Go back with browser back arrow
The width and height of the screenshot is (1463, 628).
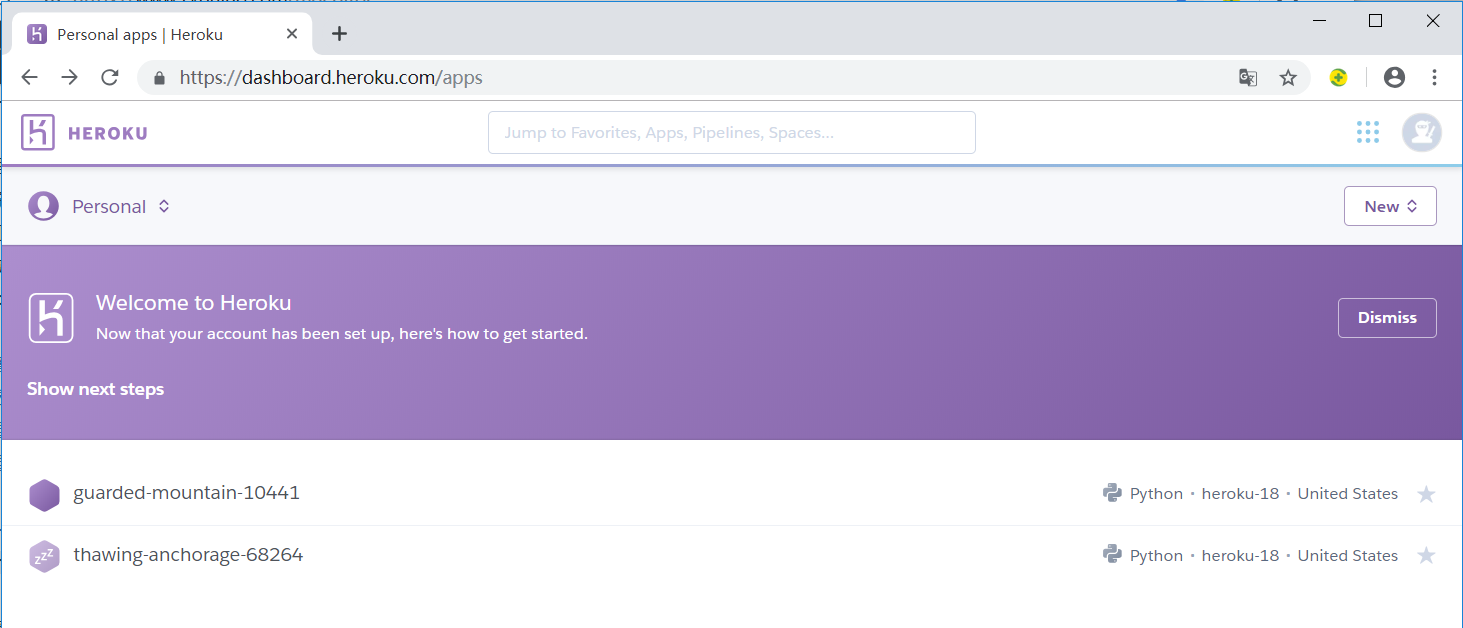29,77
